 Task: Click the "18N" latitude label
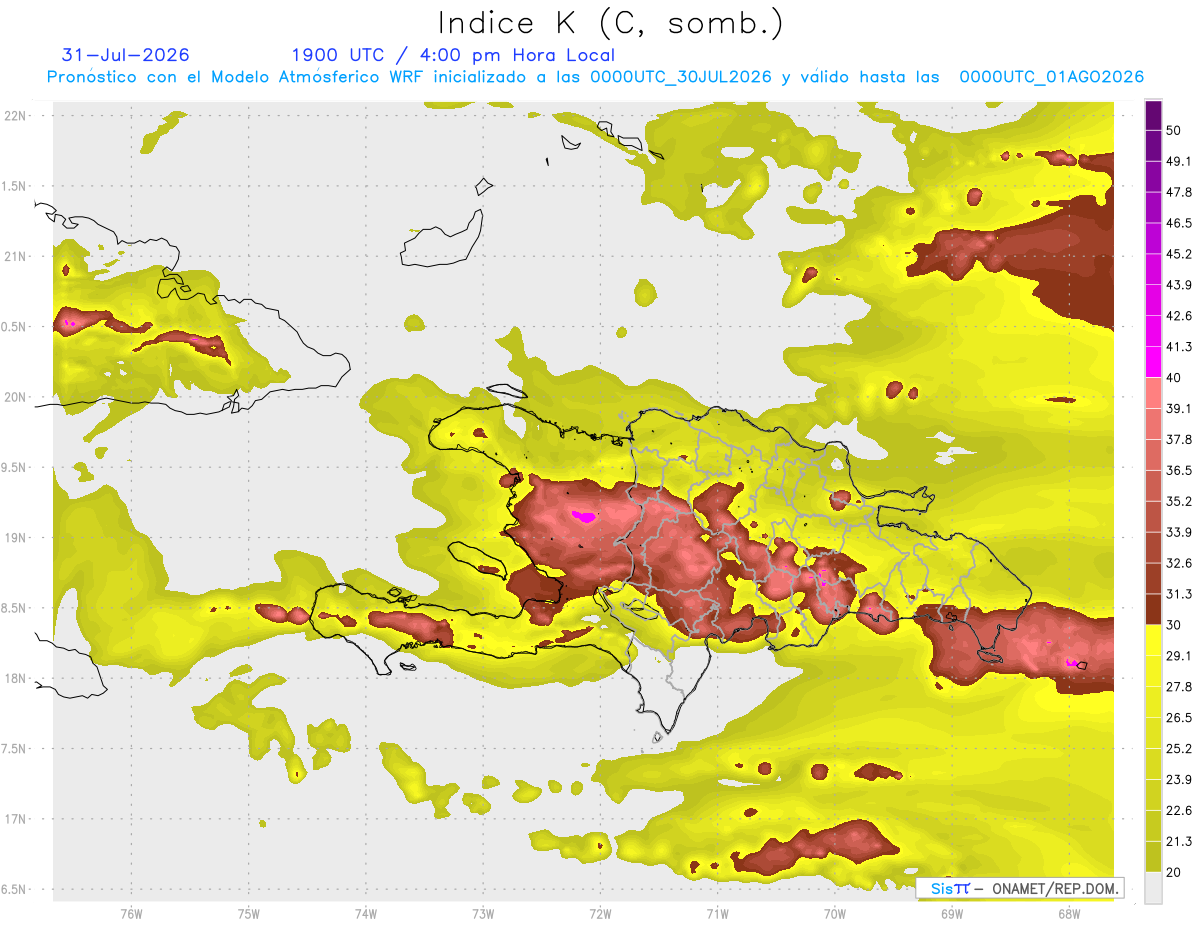tap(15, 678)
